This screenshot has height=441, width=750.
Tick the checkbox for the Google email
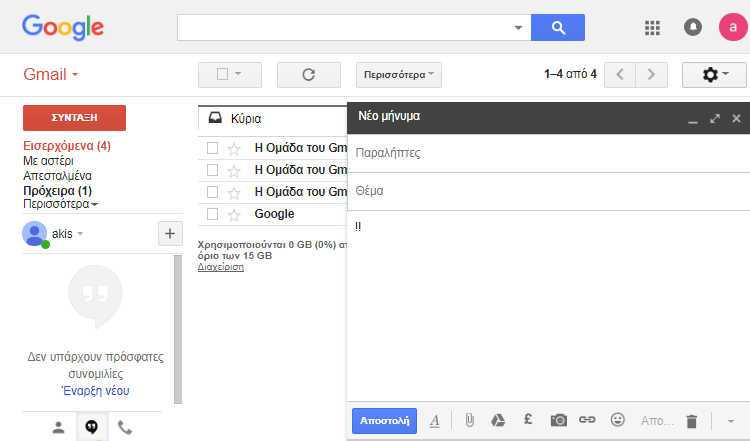[212, 214]
